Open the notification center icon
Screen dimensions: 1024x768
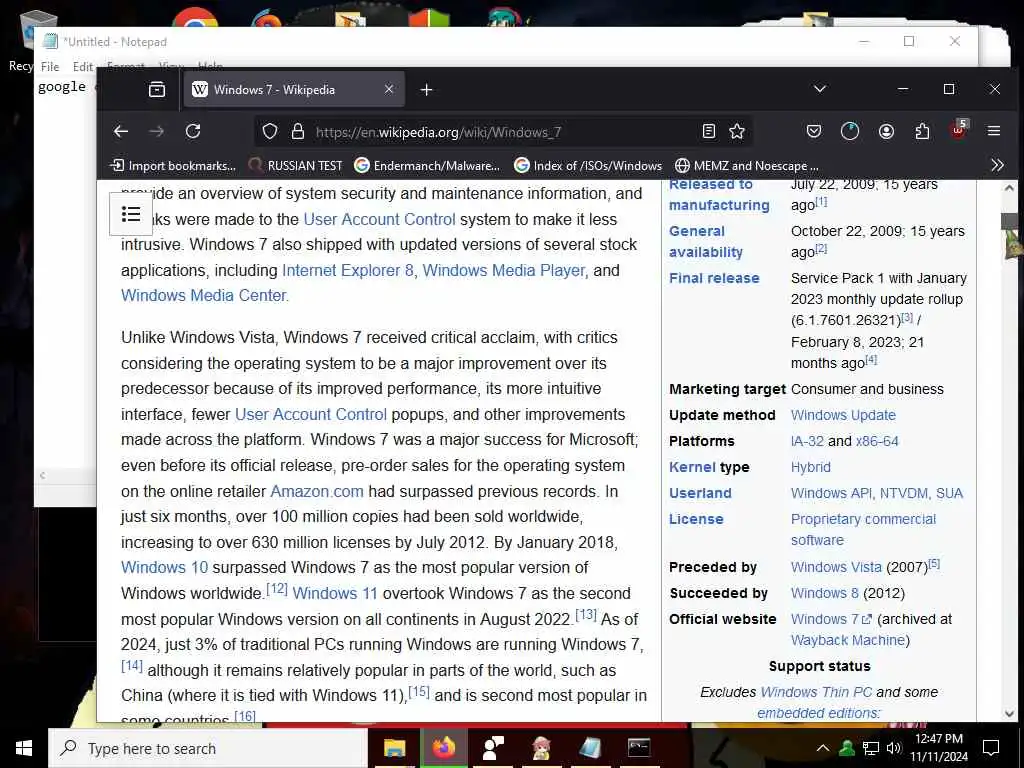[991, 748]
